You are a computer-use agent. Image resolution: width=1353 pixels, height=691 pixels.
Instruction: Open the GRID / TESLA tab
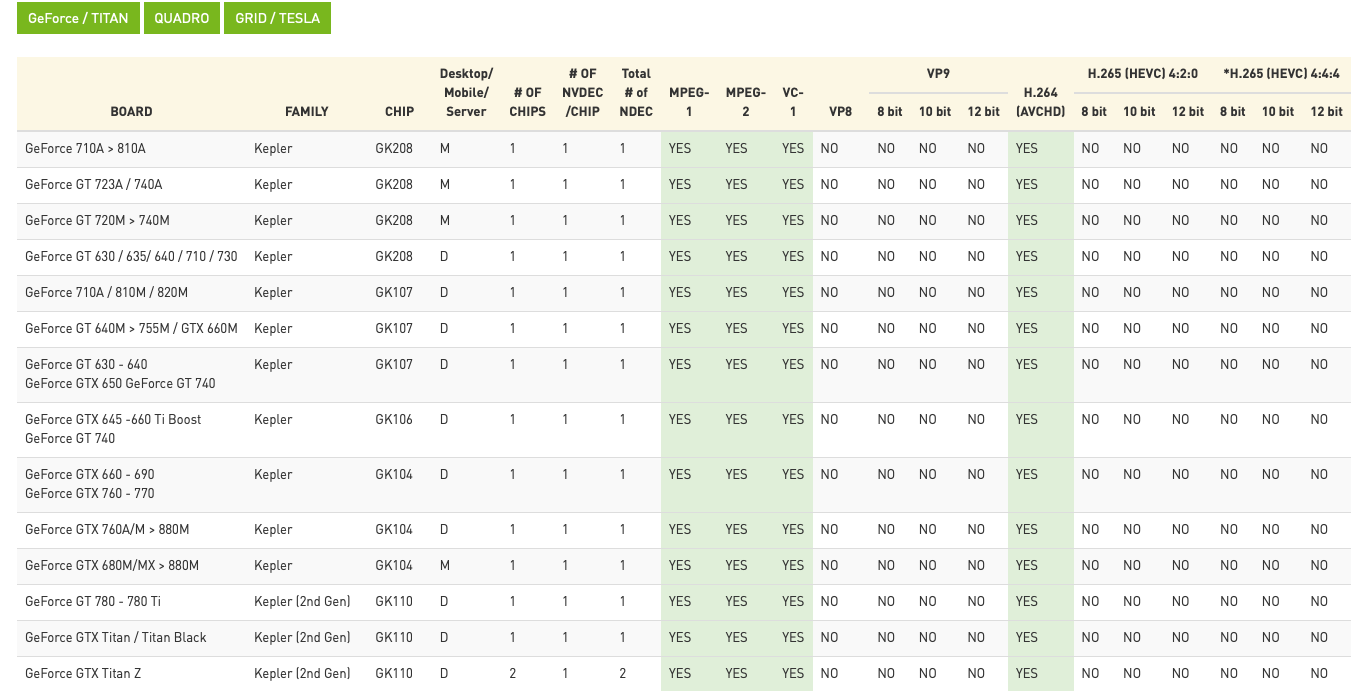coord(277,18)
